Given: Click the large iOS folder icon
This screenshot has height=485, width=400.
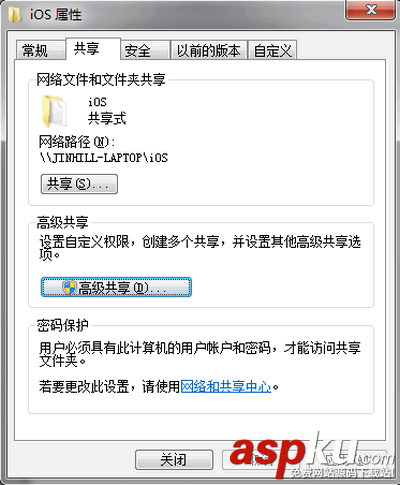Looking at the screenshot, I should (54, 111).
